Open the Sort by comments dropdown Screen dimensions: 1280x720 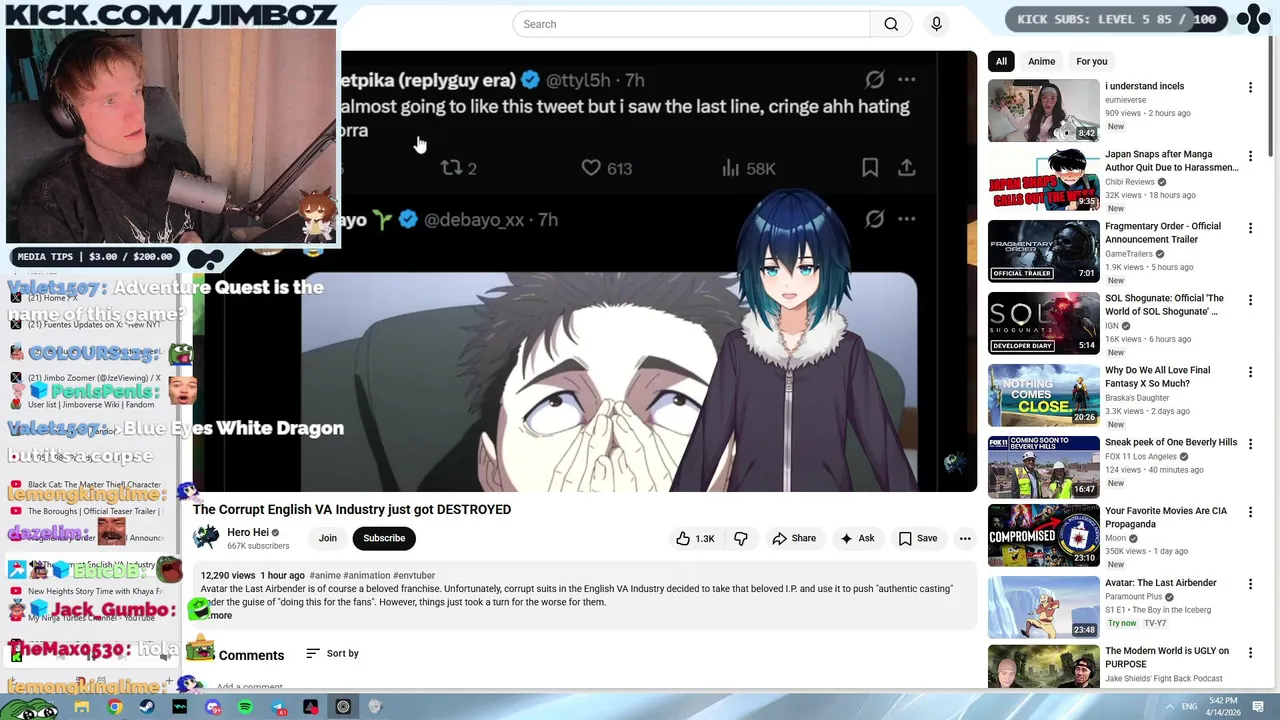click(333, 653)
